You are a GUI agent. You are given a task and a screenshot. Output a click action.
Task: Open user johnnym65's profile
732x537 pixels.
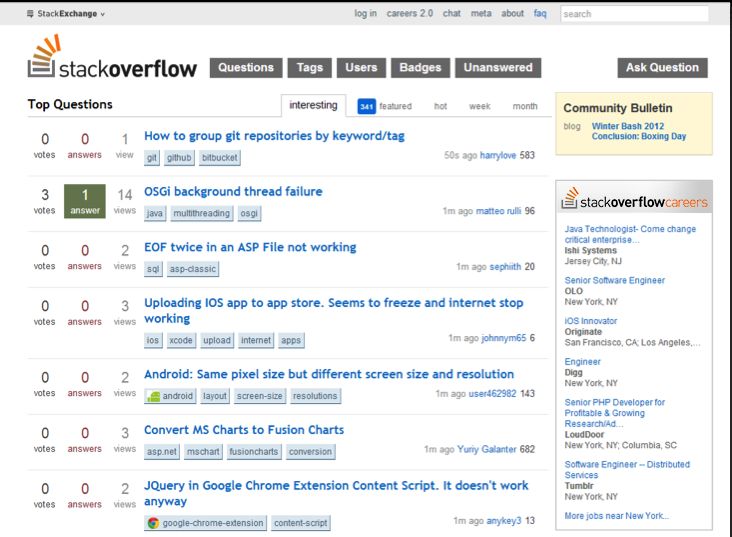[504, 338]
